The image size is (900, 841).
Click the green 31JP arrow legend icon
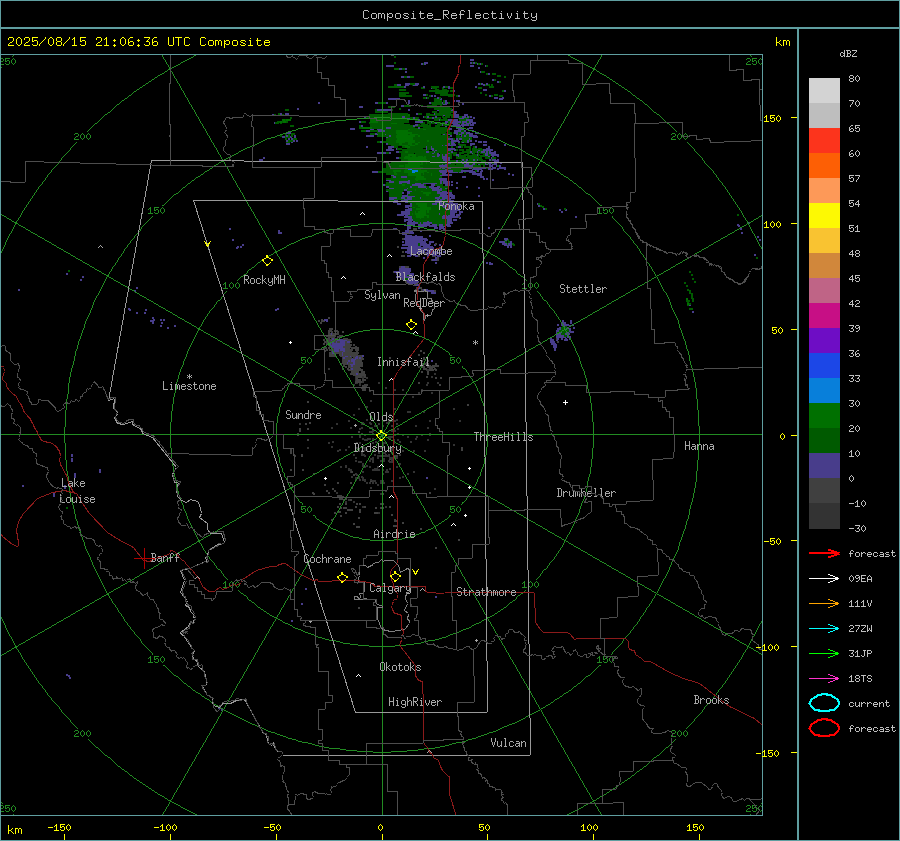coord(824,653)
